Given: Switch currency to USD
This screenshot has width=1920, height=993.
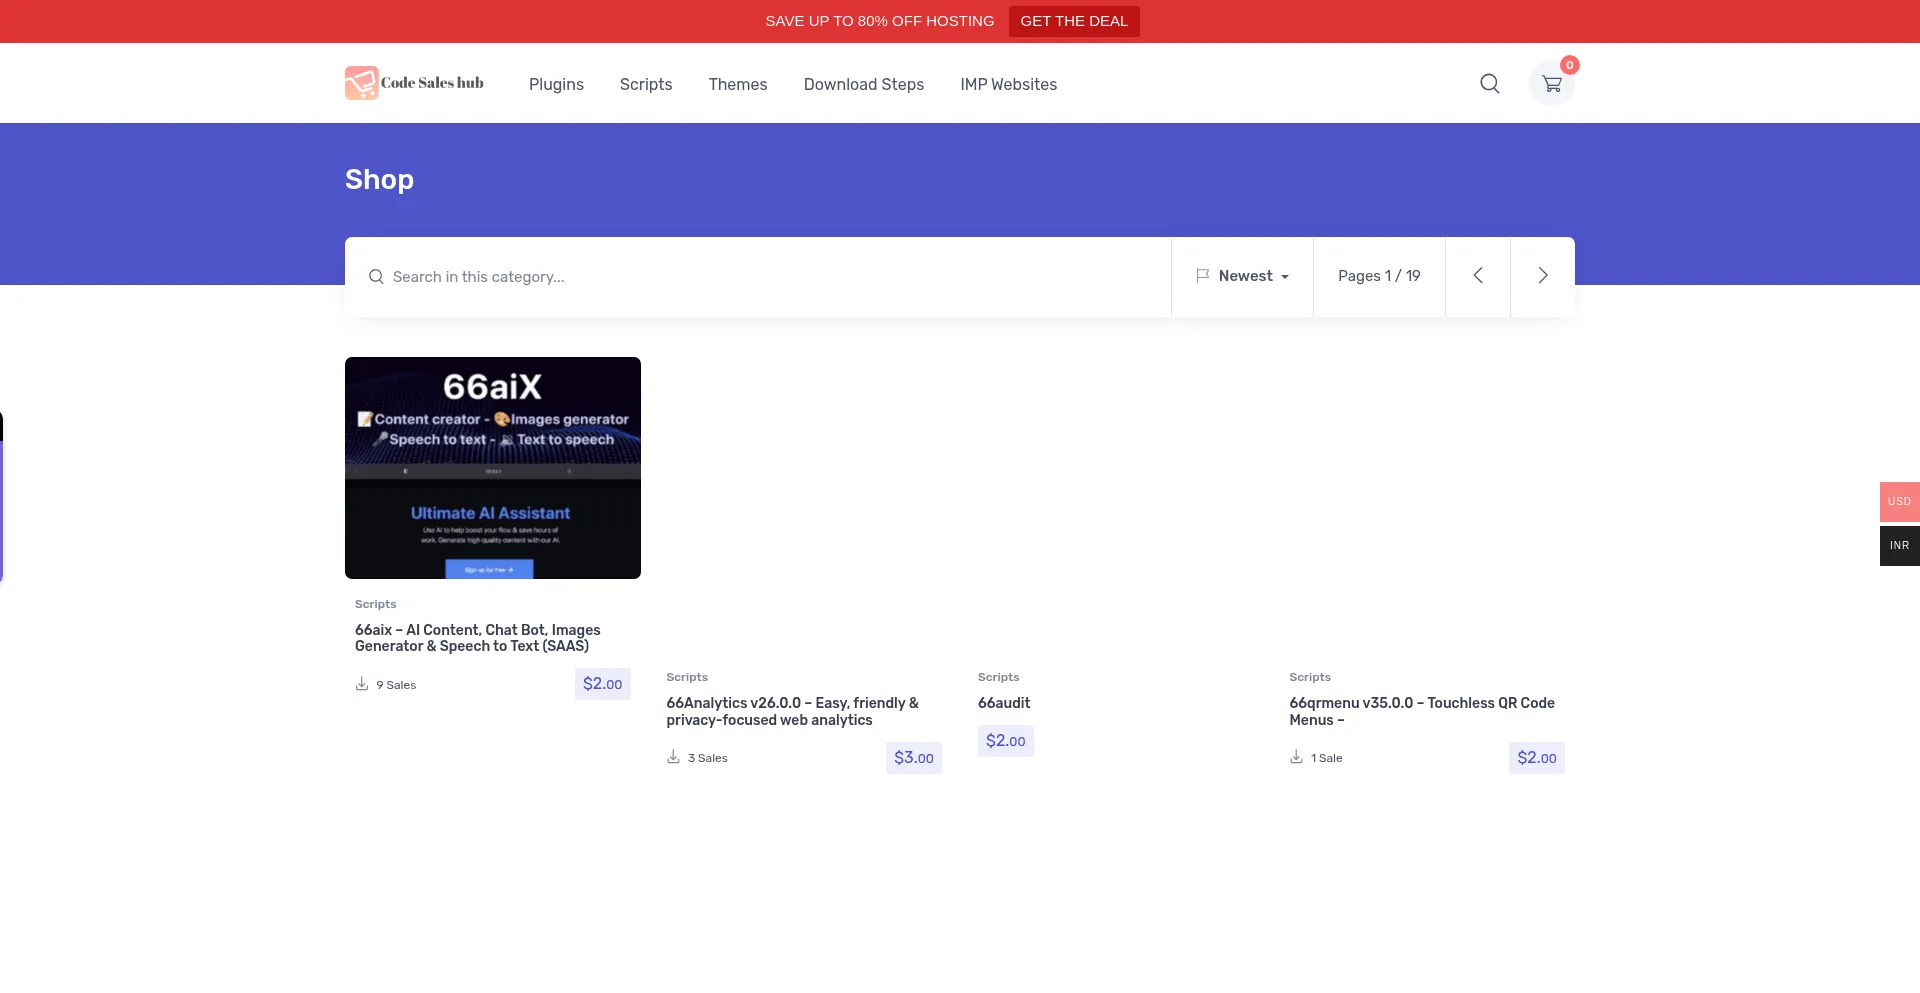Looking at the screenshot, I should [1898, 501].
